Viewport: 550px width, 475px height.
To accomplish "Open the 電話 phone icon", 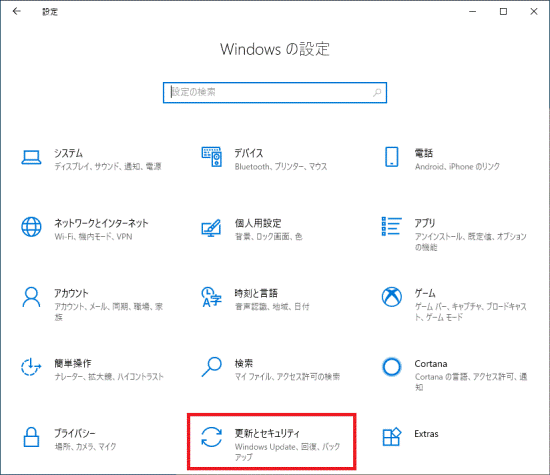I will (x=391, y=157).
